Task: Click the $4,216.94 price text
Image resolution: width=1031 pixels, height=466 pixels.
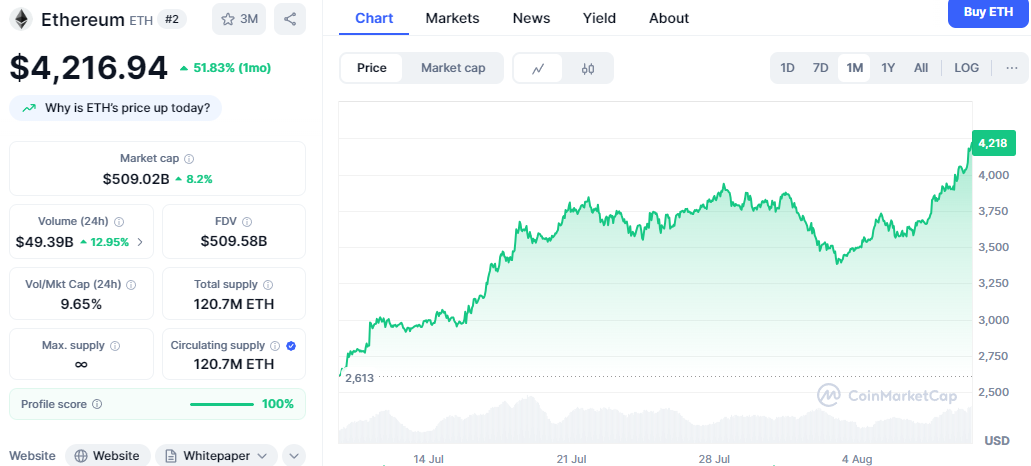Action: (x=89, y=68)
